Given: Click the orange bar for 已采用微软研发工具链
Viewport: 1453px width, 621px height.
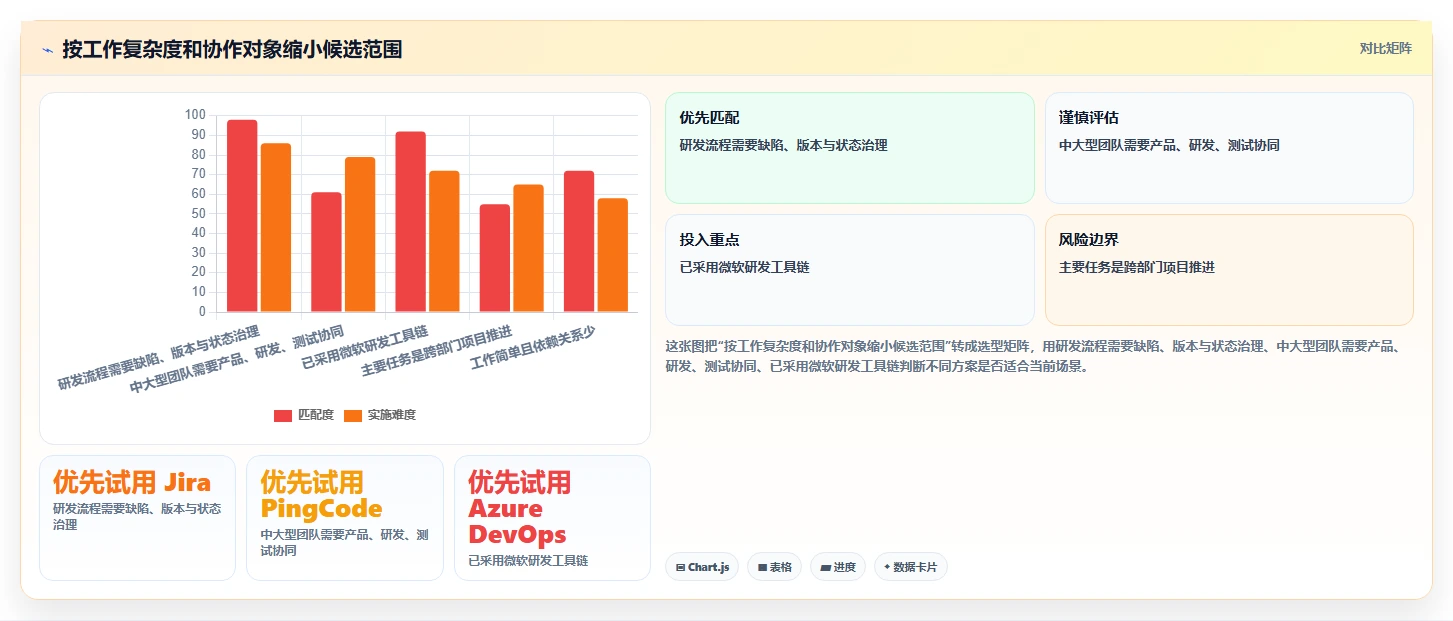Looking at the screenshot, I should pyautogui.click(x=444, y=242).
